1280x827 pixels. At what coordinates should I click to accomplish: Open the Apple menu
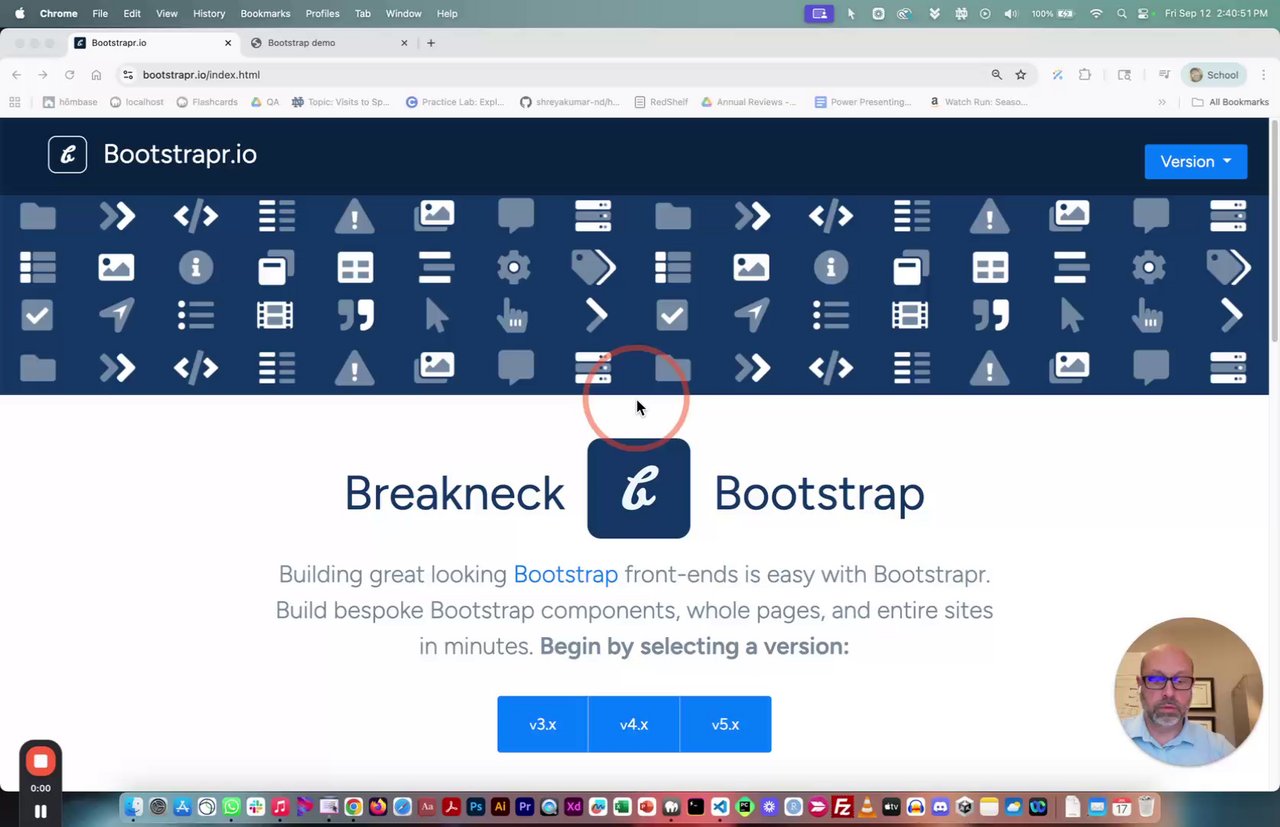pos(19,14)
